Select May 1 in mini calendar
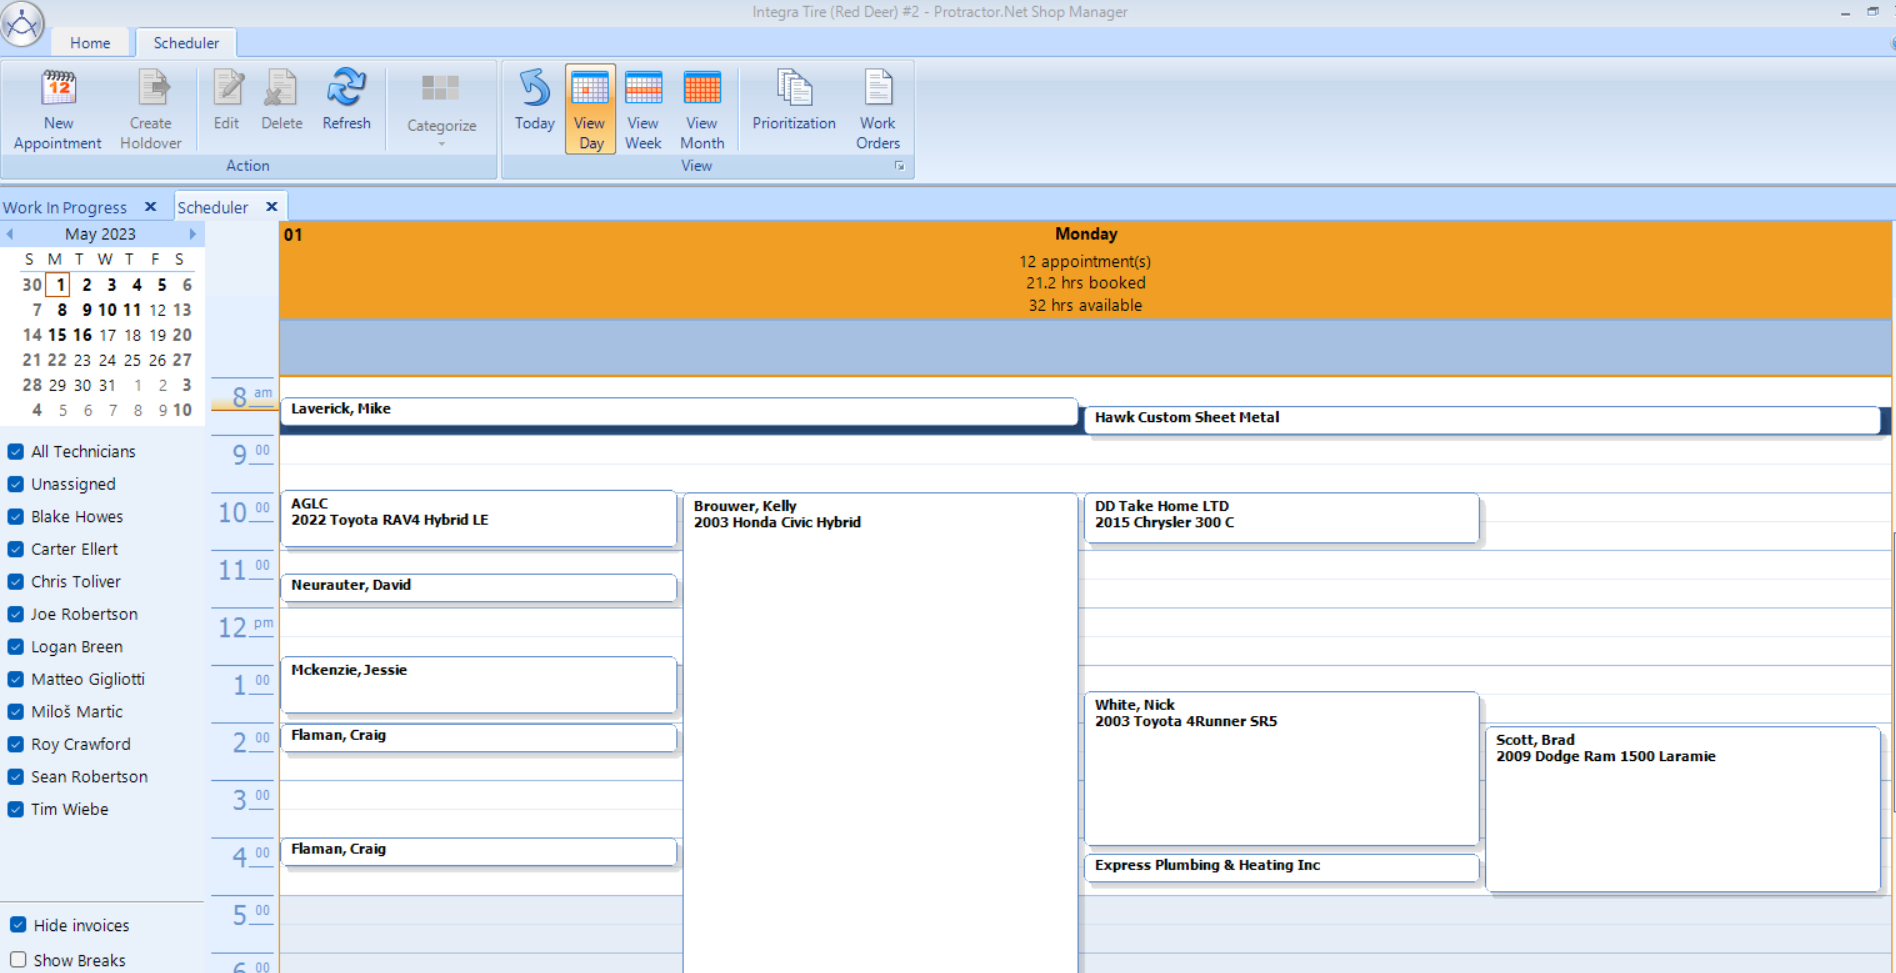1896x973 pixels. 58,285
